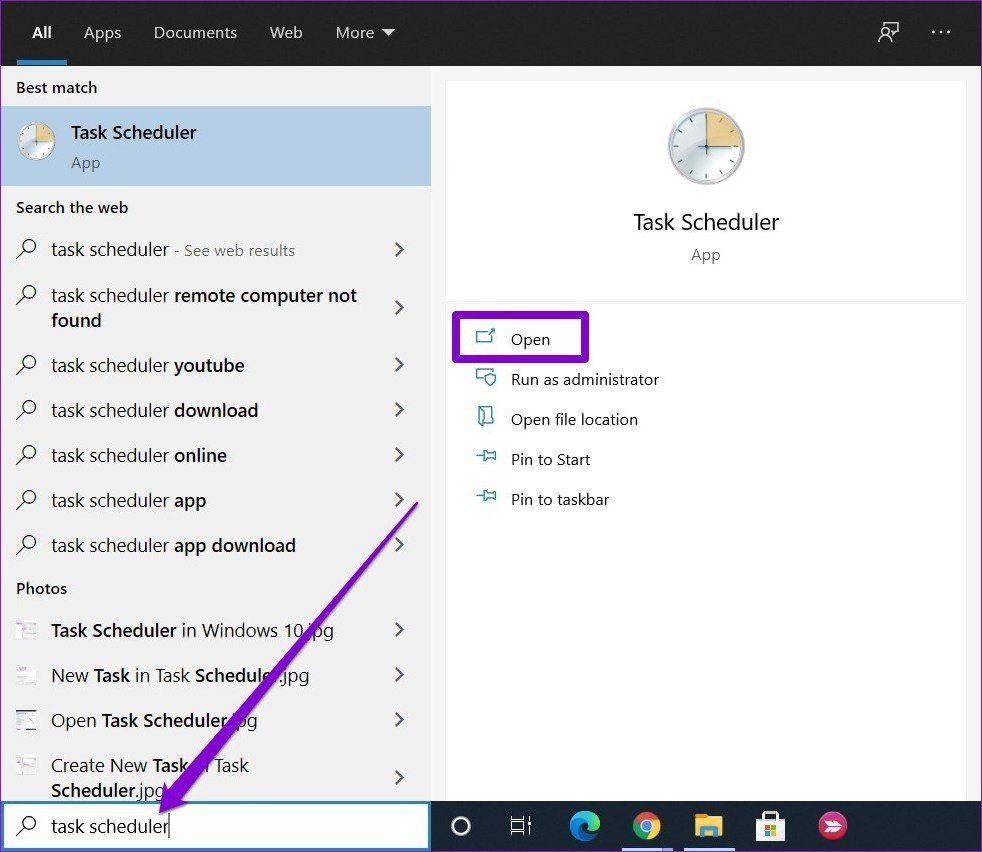Viewport: 982px width, 852px height.
Task: Select Pin to Start
Action: 550,460
